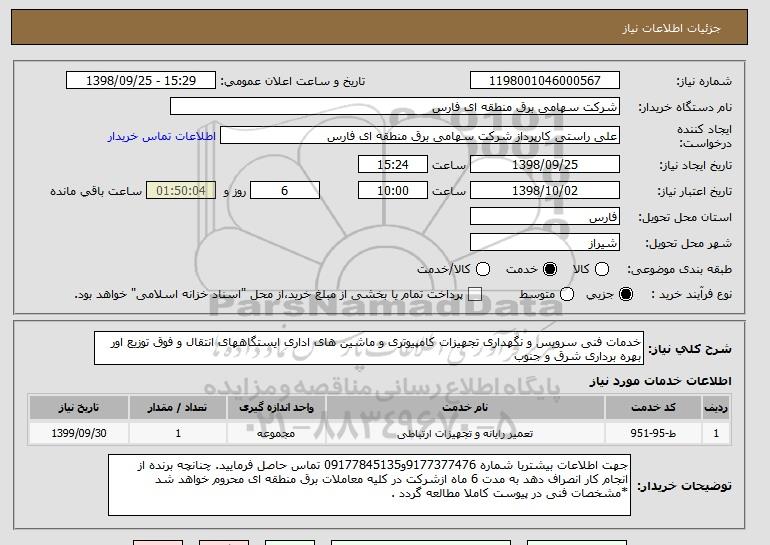This screenshot has height=545, width=770.
Task: Click the general need description text box
Action: pos(369,349)
